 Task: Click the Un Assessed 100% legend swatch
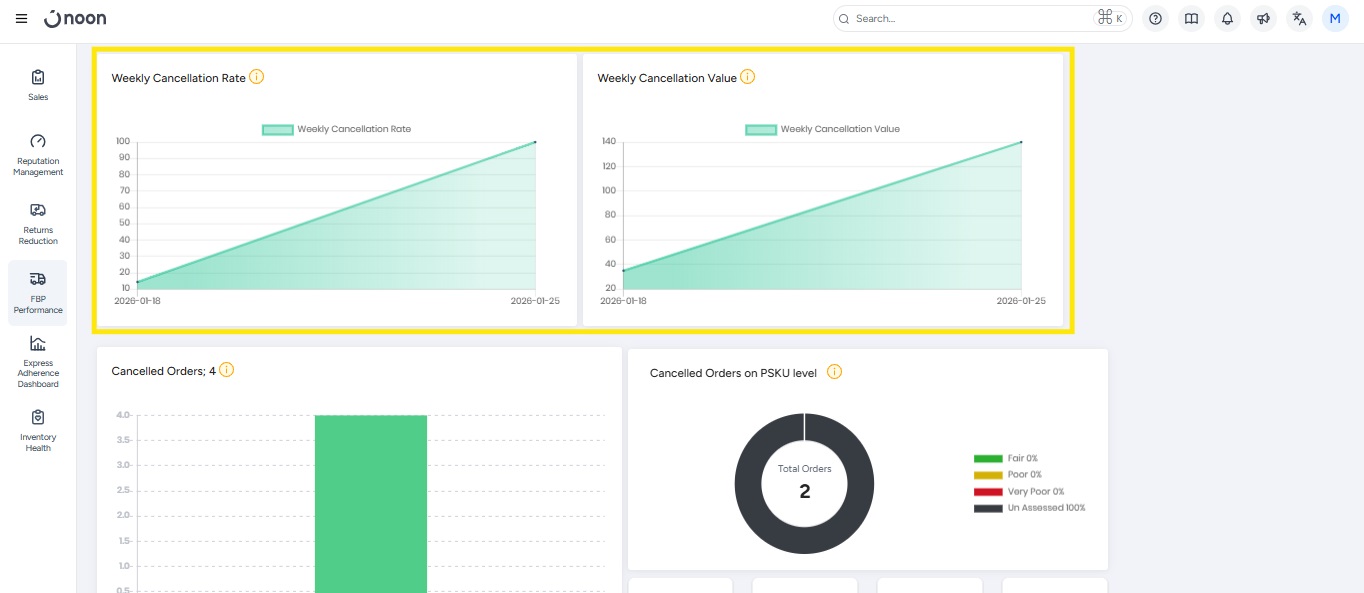(x=987, y=508)
